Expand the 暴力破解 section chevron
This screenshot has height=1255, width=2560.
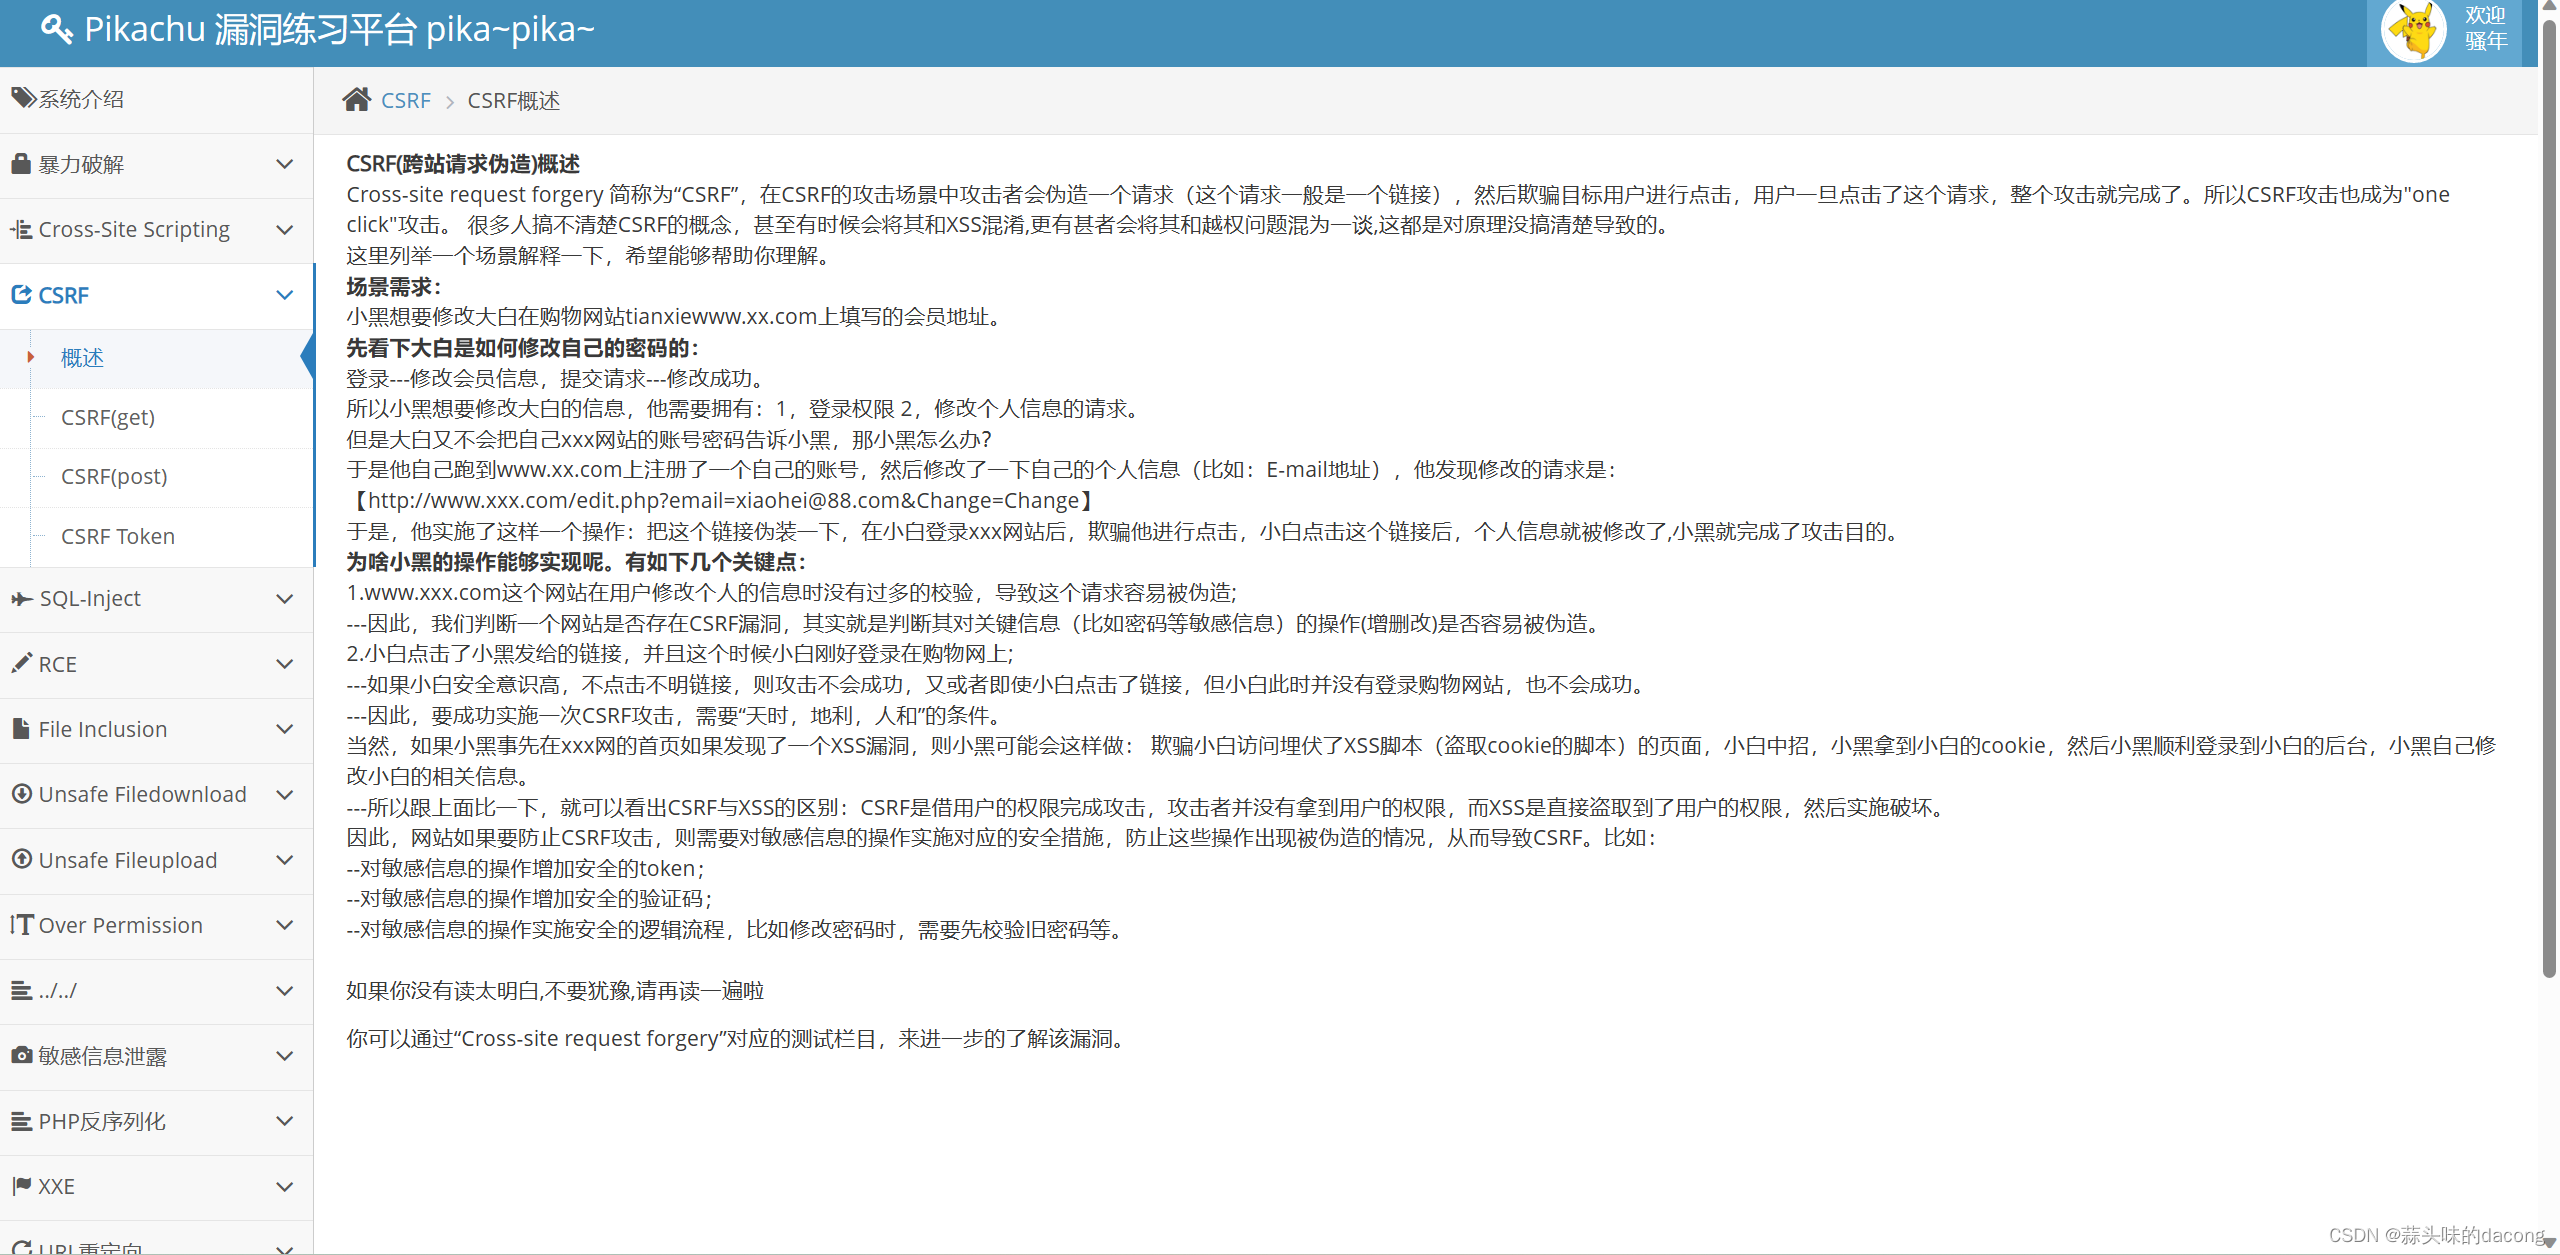[x=285, y=164]
